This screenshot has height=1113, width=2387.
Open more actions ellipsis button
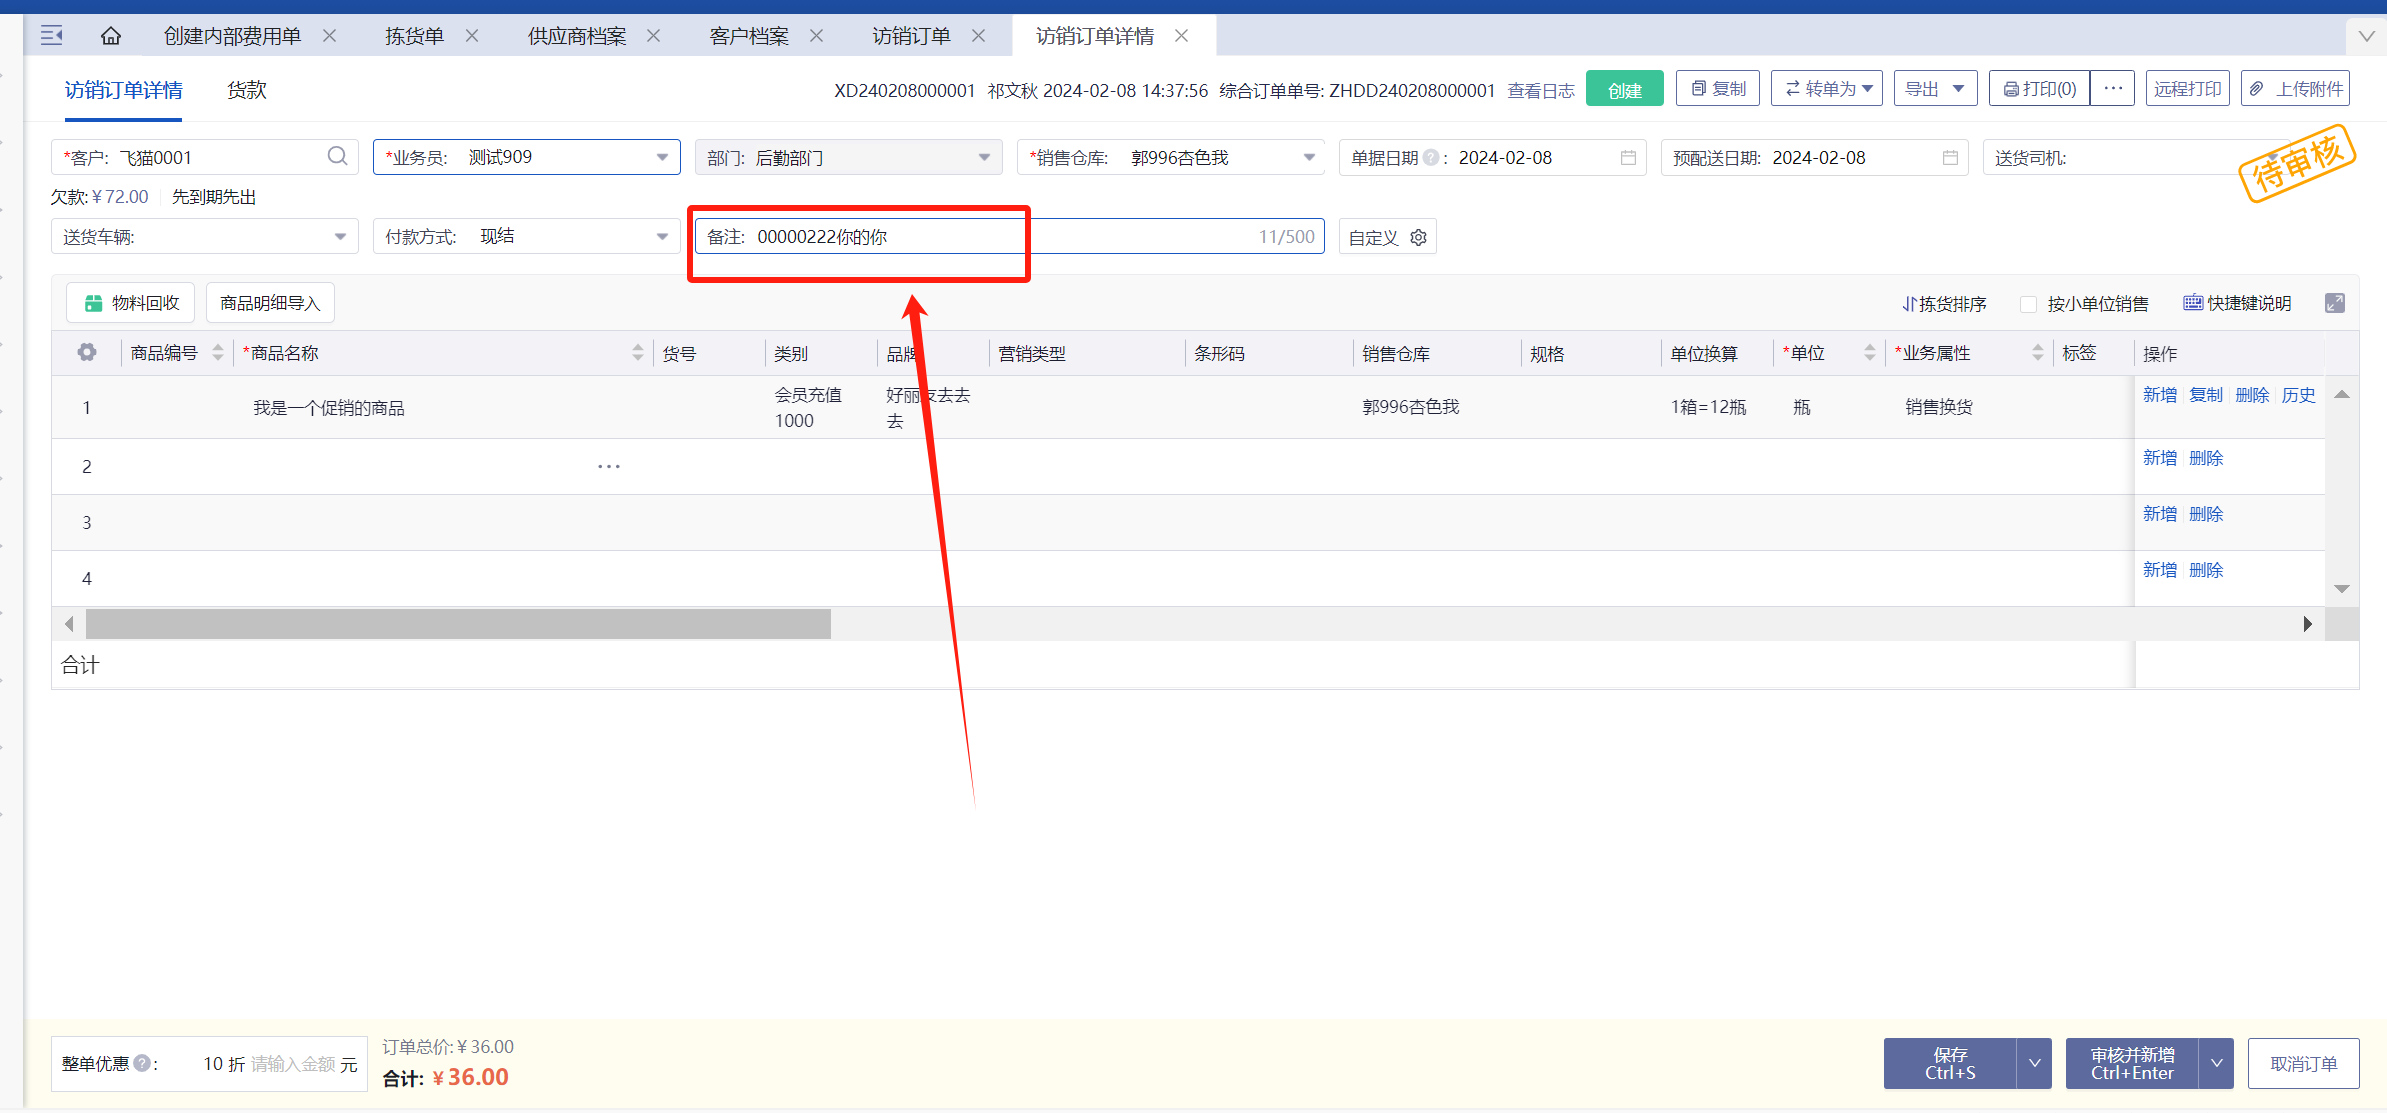2113,88
